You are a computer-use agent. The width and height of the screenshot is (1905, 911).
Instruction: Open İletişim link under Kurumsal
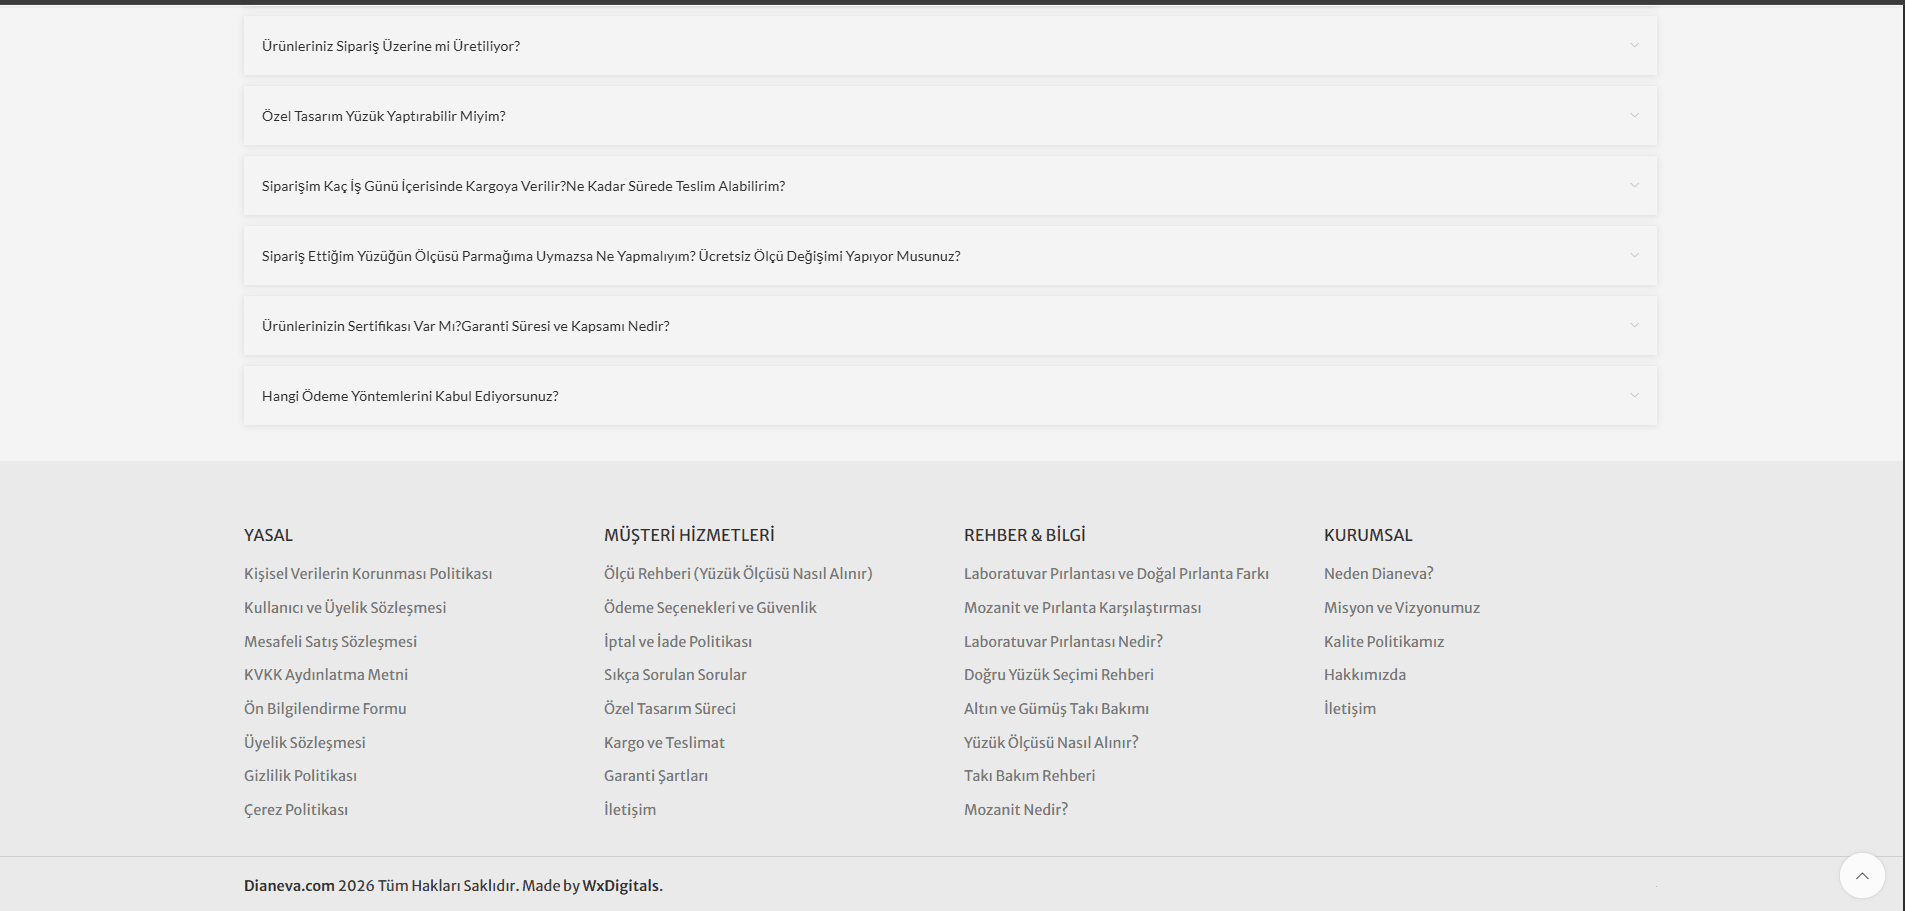coord(1350,709)
